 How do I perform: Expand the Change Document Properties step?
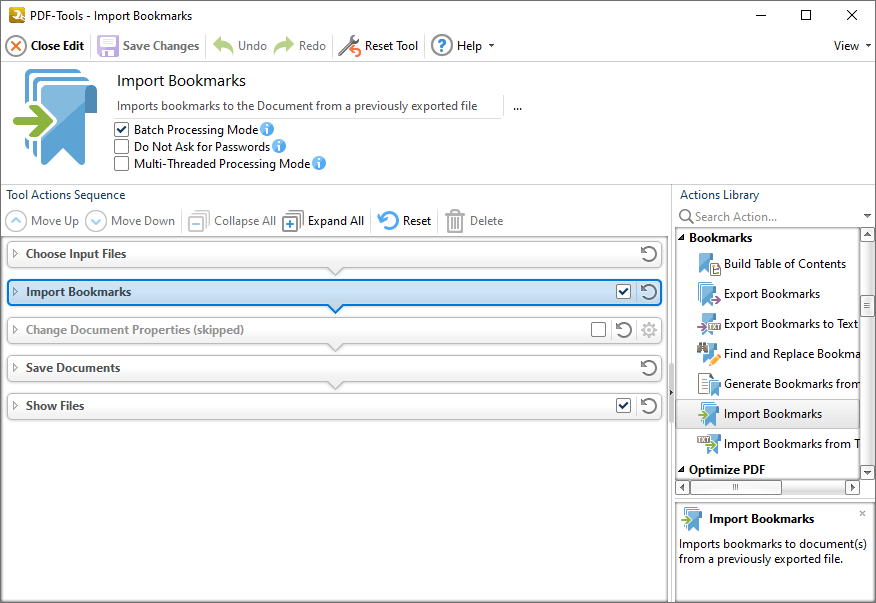pos(16,330)
